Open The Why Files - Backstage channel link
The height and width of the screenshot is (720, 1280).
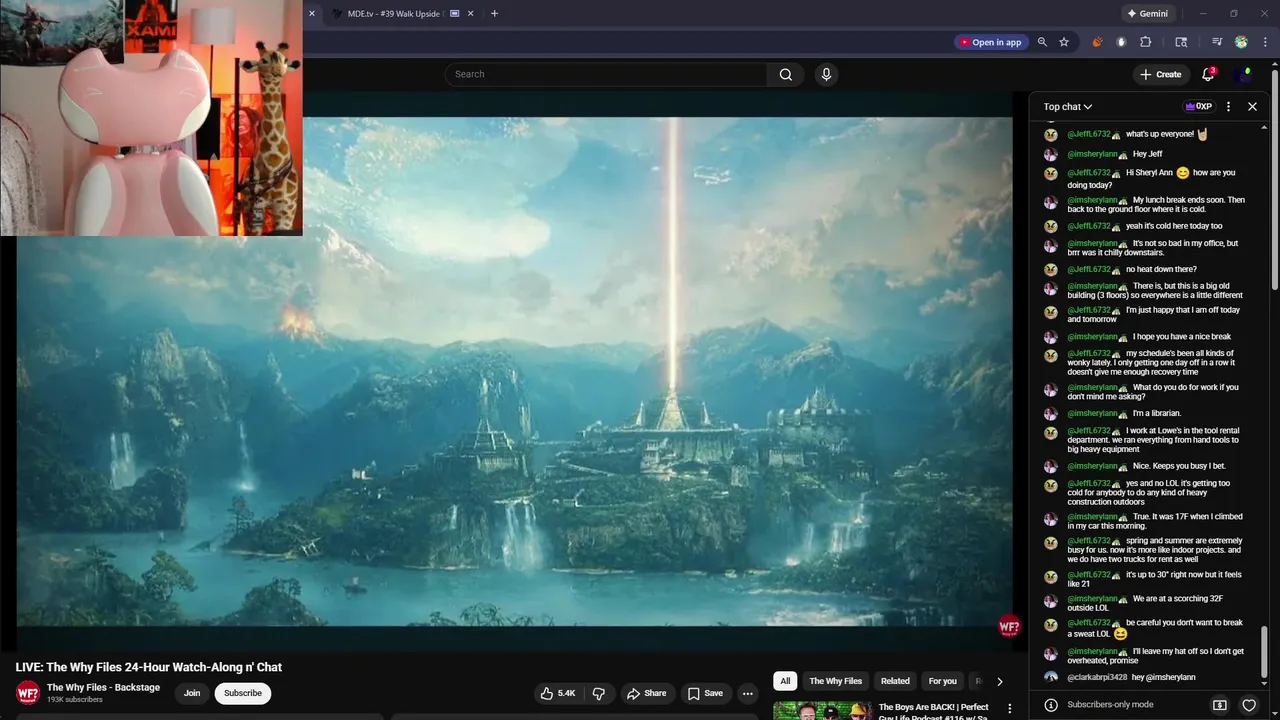pos(103,687)
